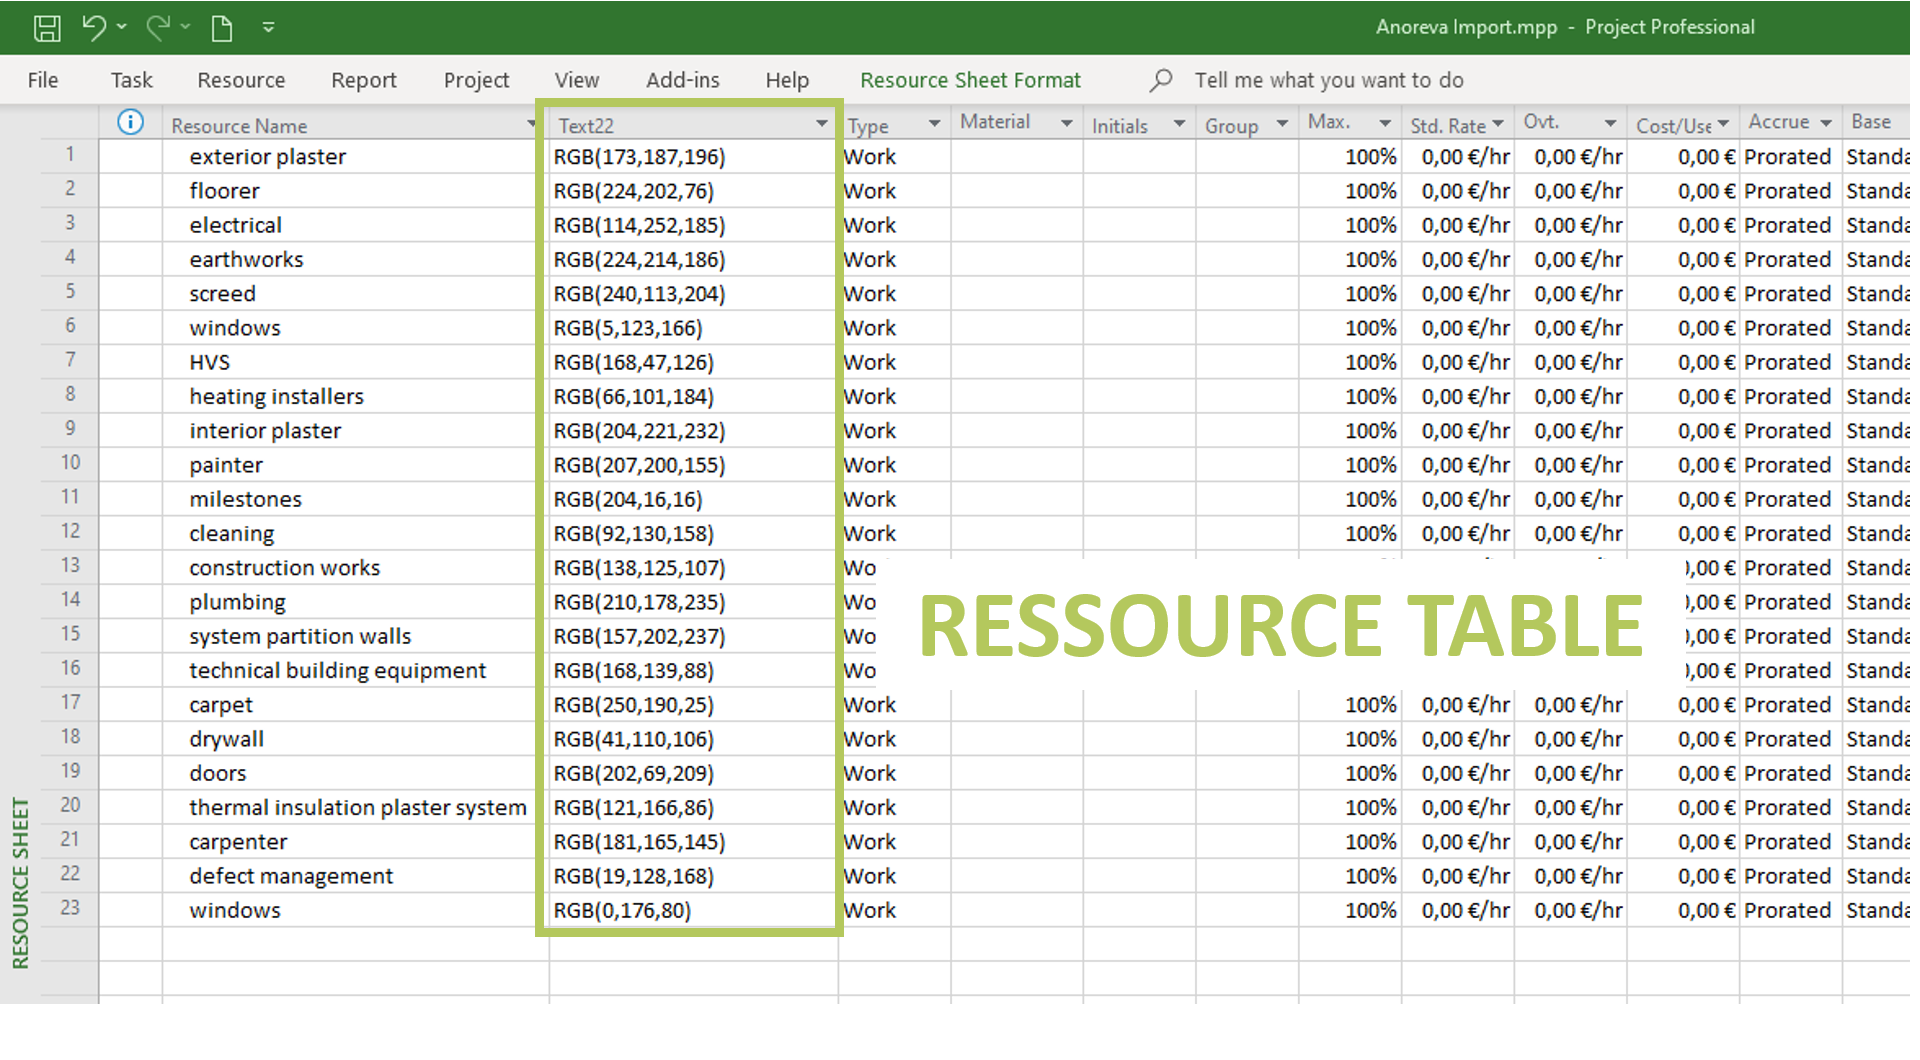Open the File menu
The image size is (1920, 1060).
tap(43, 80)
